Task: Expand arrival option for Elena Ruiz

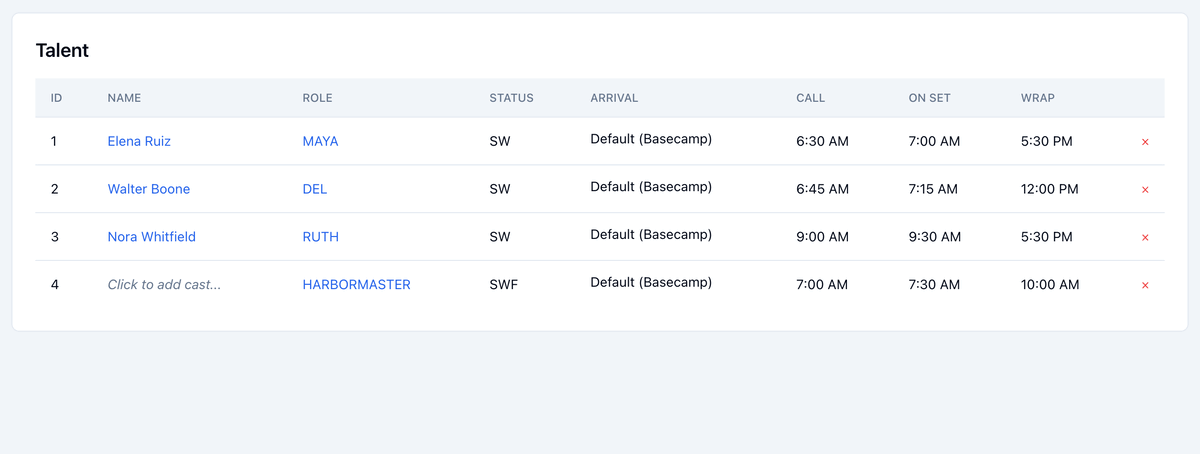Action: pyautogui.click(x=651, y=139)
